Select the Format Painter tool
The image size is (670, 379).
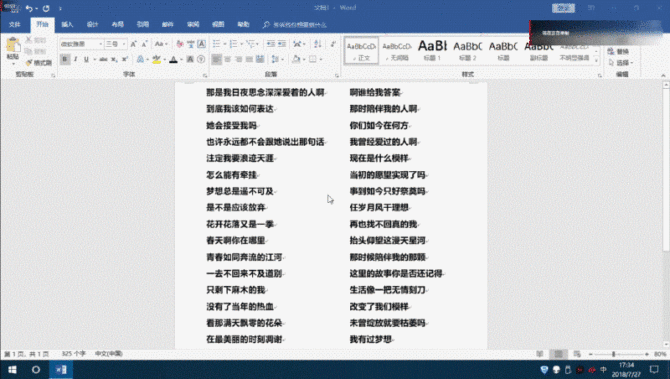point(39,62)
